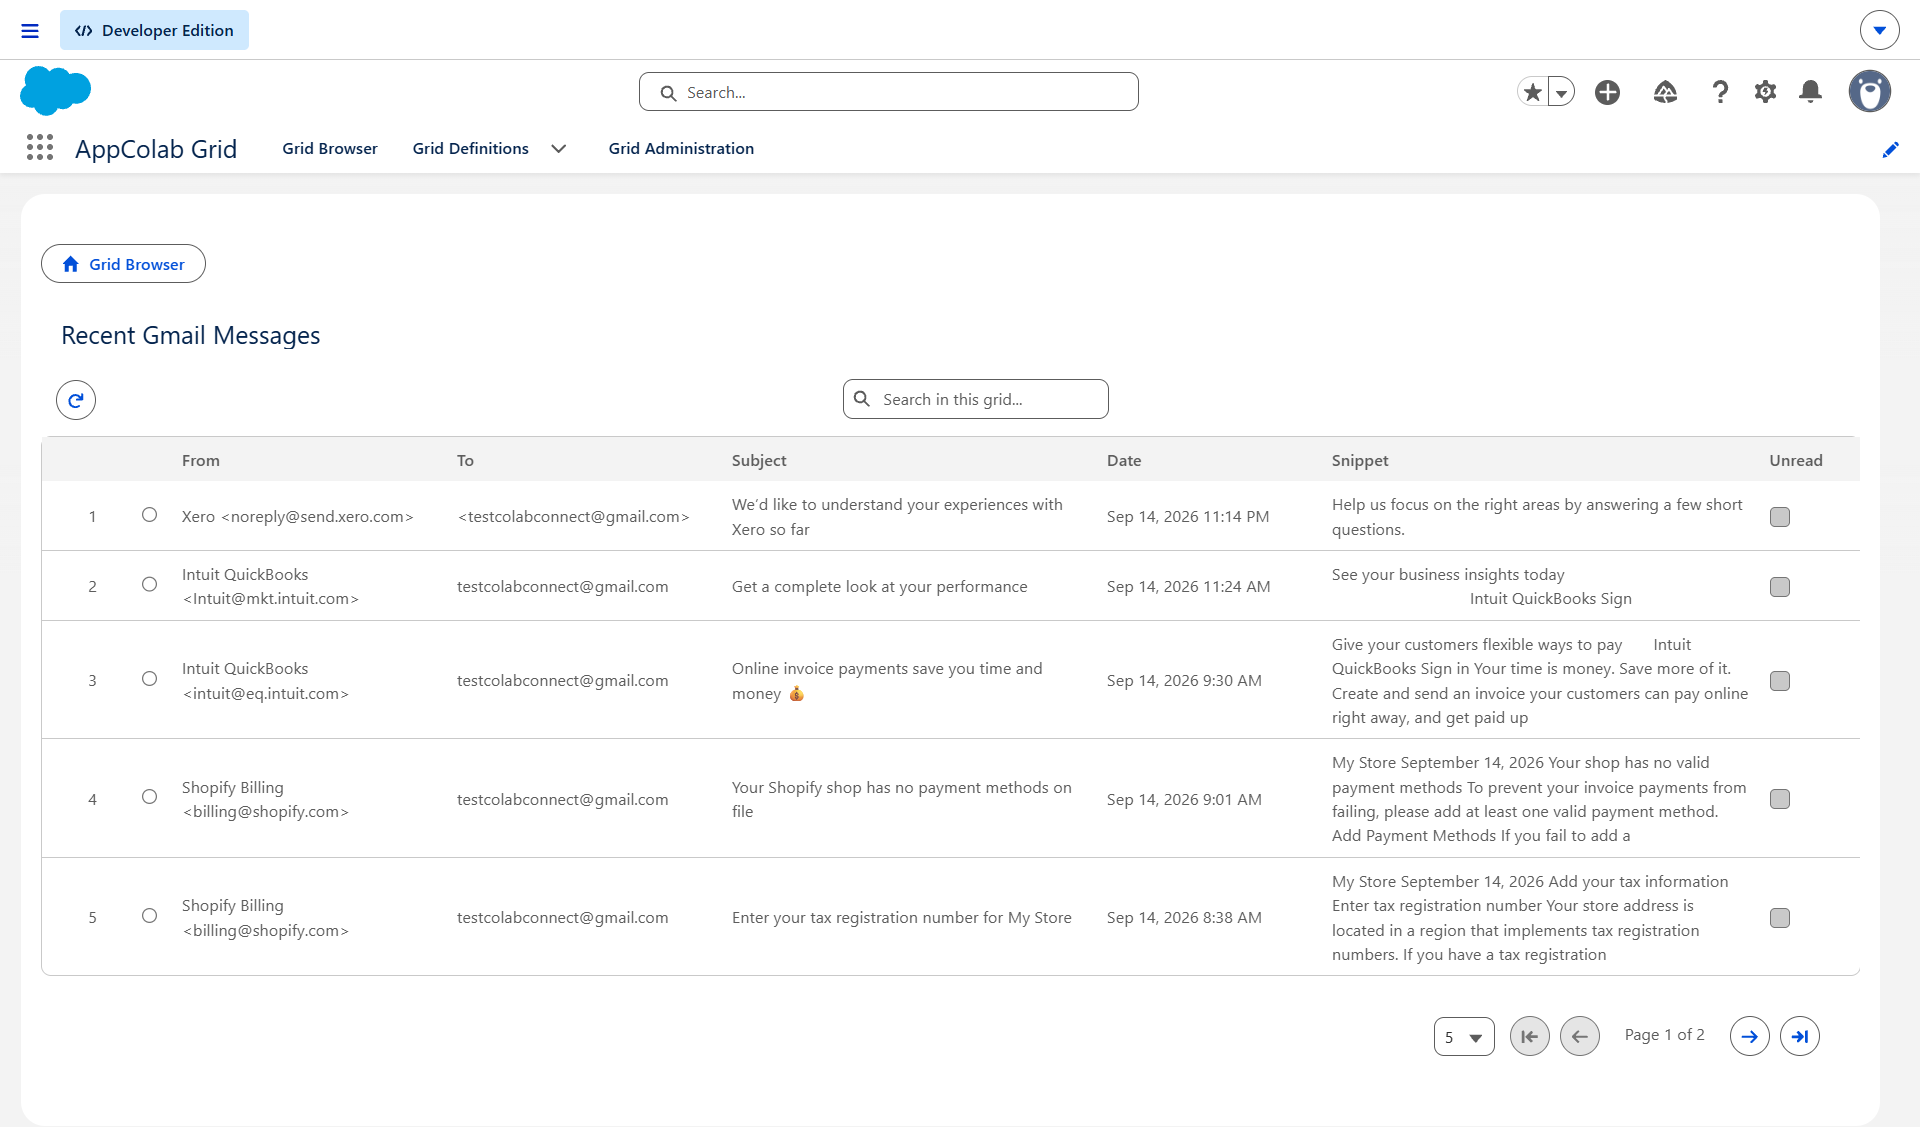Click the Developer Edition badge
The image size is (1920, 1127).
pyautogui.click(x=154, y=30)
